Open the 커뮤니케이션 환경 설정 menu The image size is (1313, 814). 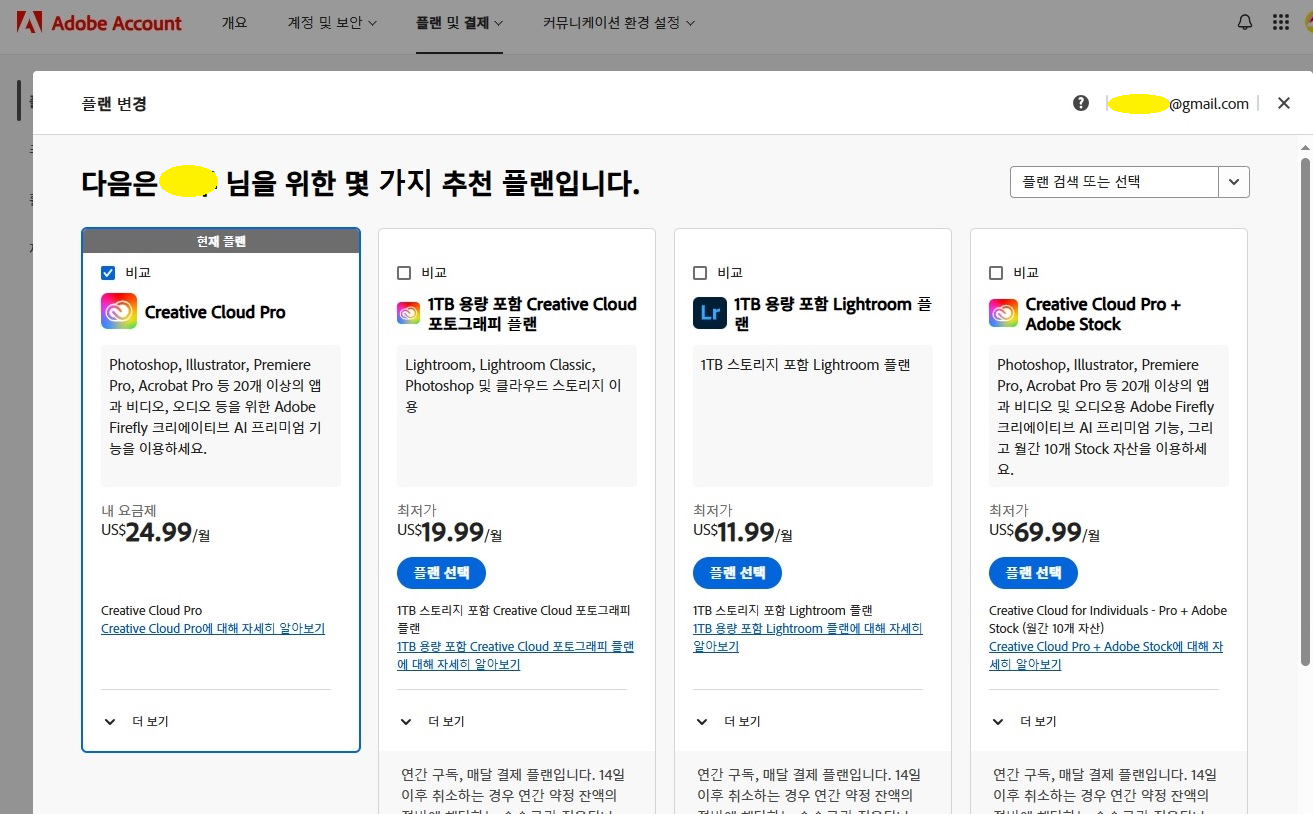pyautogui.click(x=619, y=22)
